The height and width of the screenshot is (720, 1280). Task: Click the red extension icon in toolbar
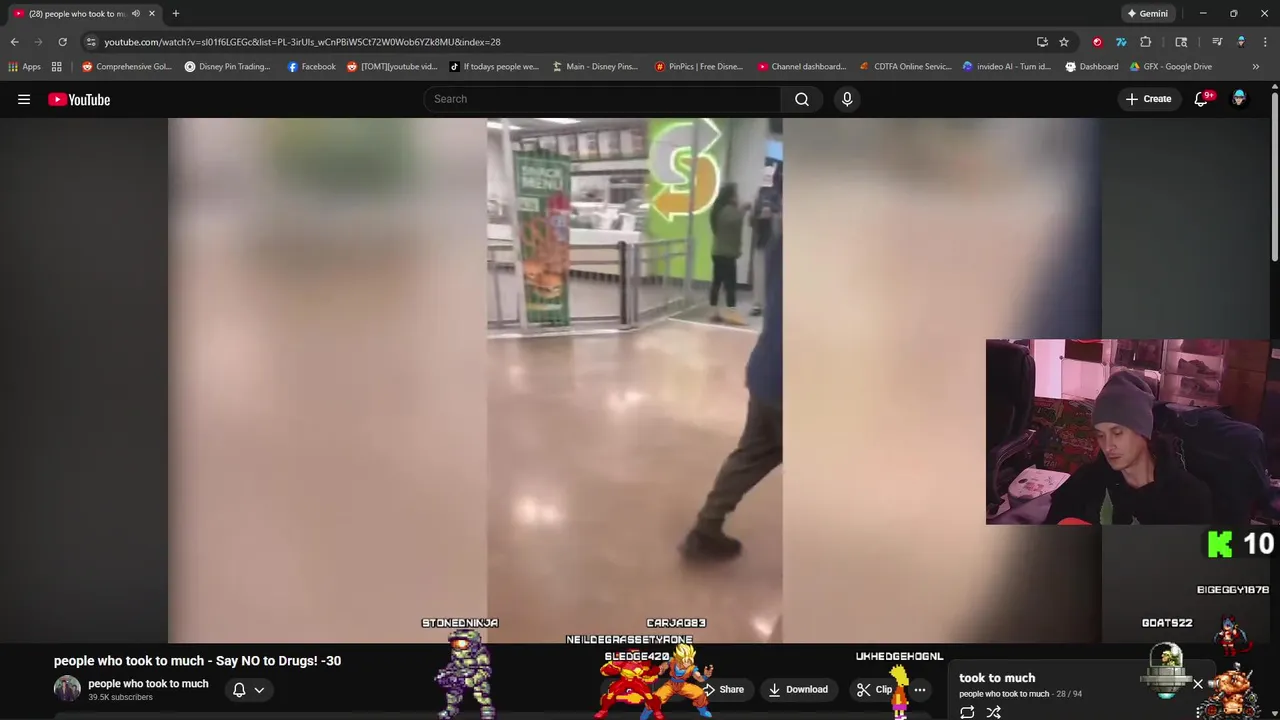tap(1097, 42)
